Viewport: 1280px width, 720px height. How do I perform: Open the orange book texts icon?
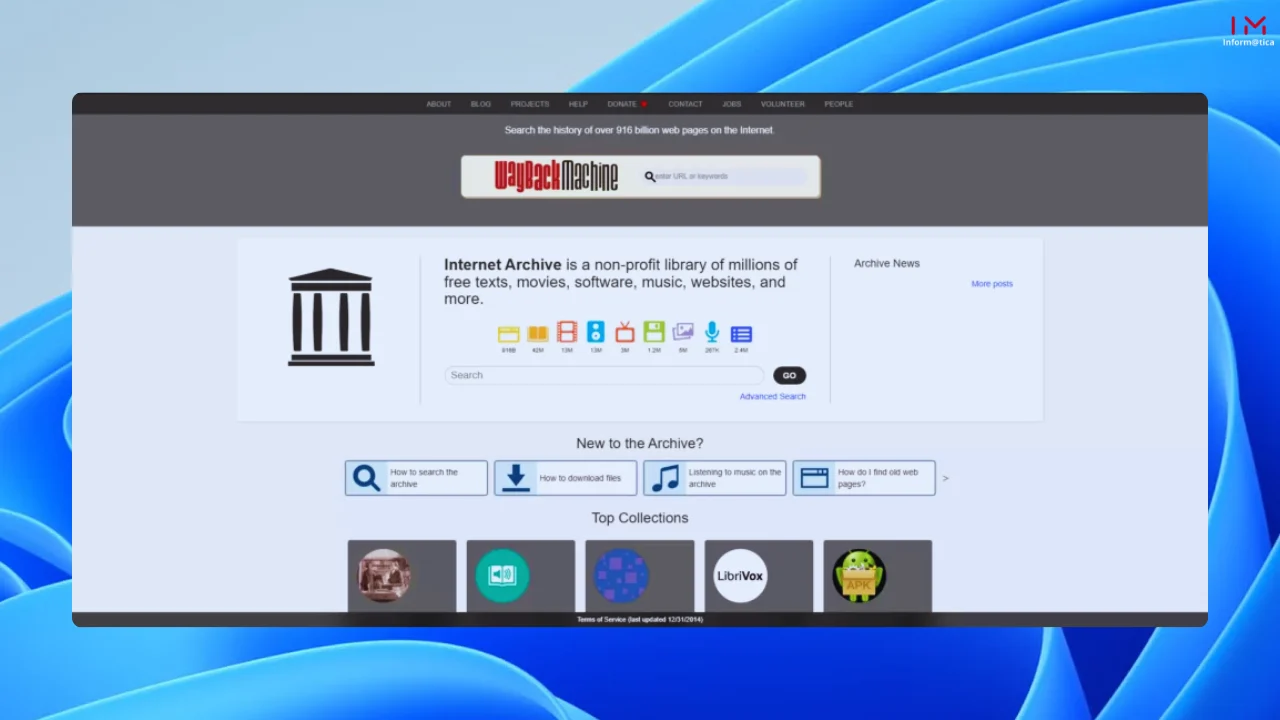click(x=538, y=334)
